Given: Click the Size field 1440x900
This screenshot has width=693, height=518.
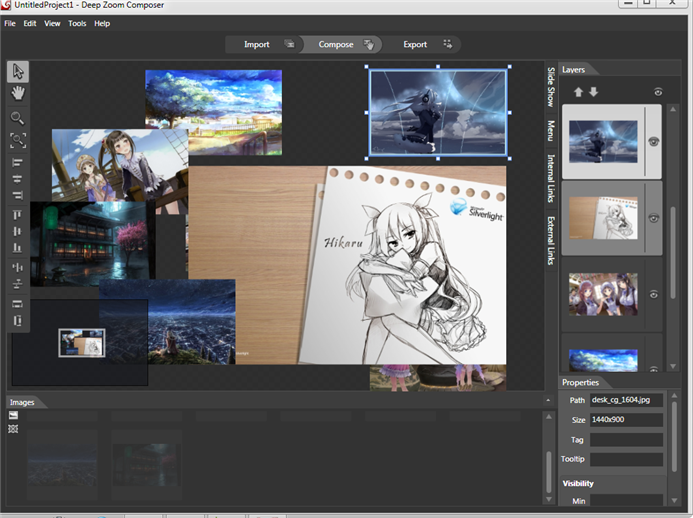Looking at the screenshot, I should pos(626,419).
